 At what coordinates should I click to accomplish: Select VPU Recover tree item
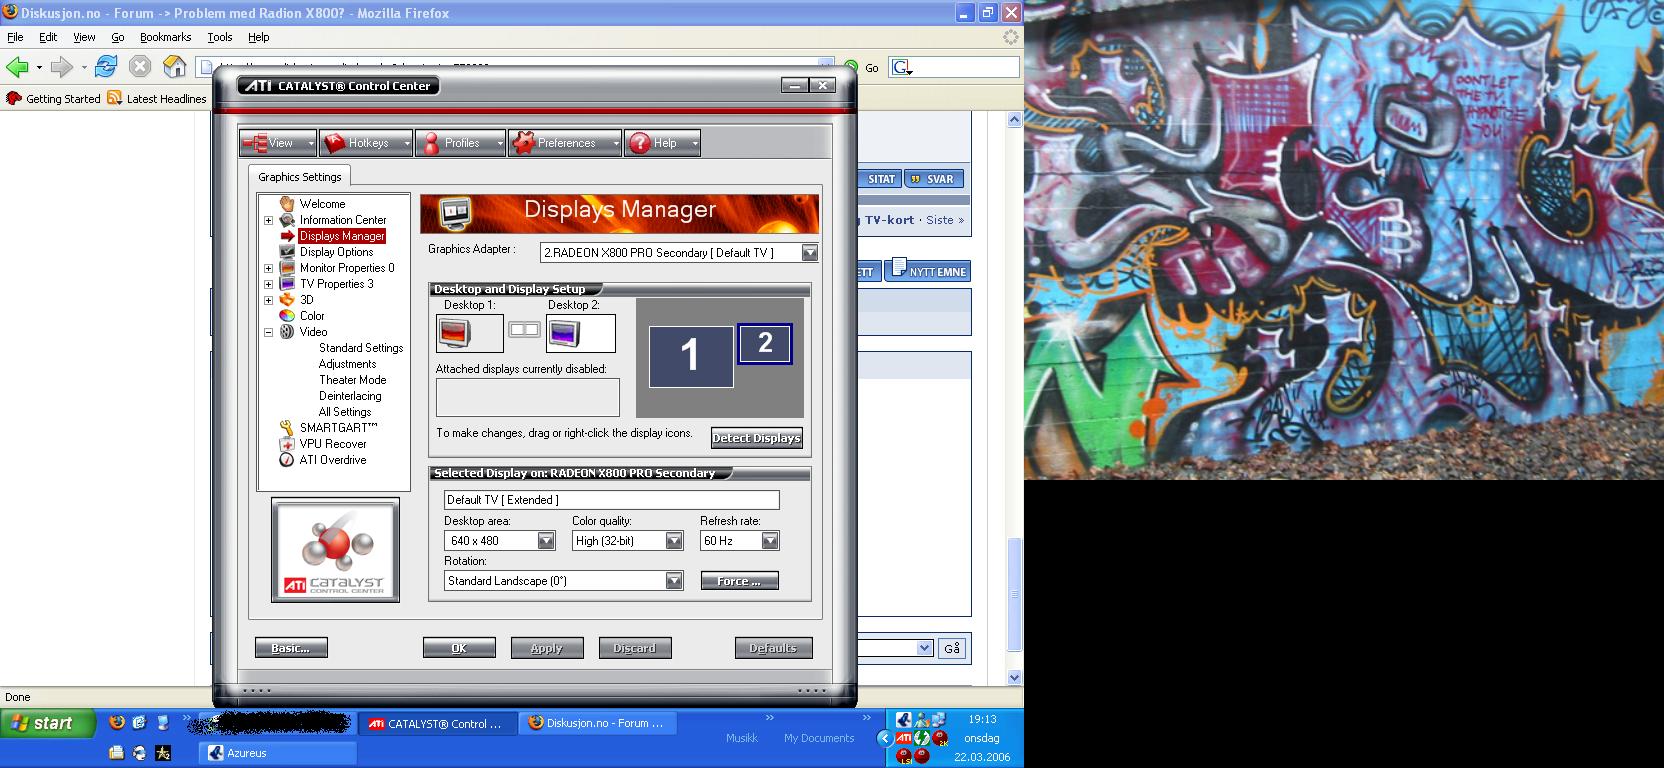tap(333, 444)
